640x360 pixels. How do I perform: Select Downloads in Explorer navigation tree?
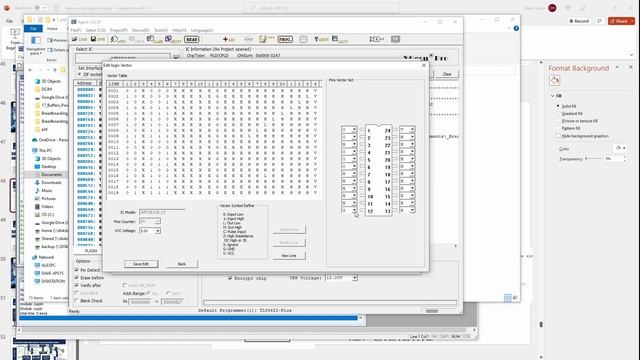51,182
